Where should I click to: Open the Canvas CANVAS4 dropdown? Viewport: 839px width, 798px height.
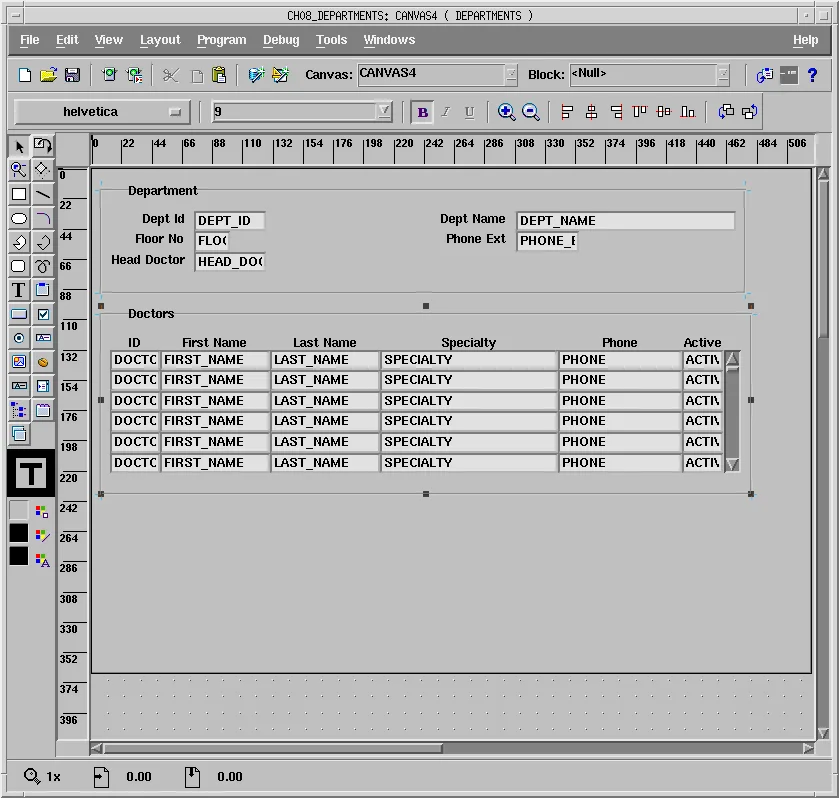[x=512, y=74]
